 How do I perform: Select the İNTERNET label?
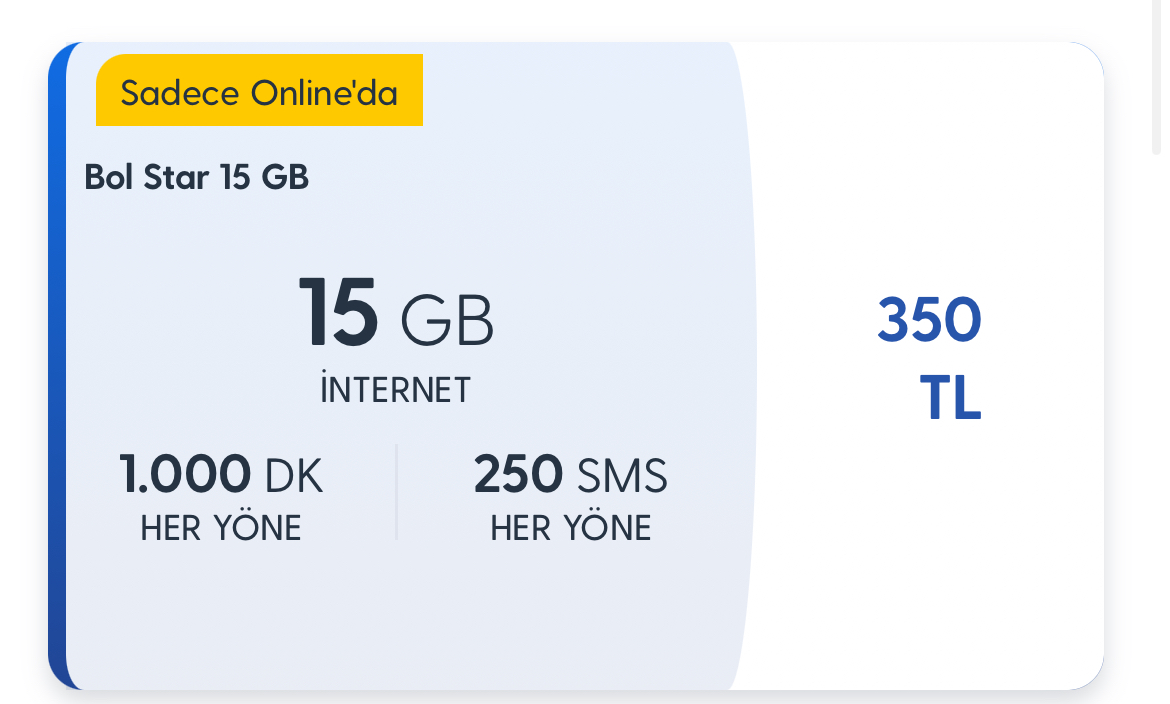(x=395, y=390)
